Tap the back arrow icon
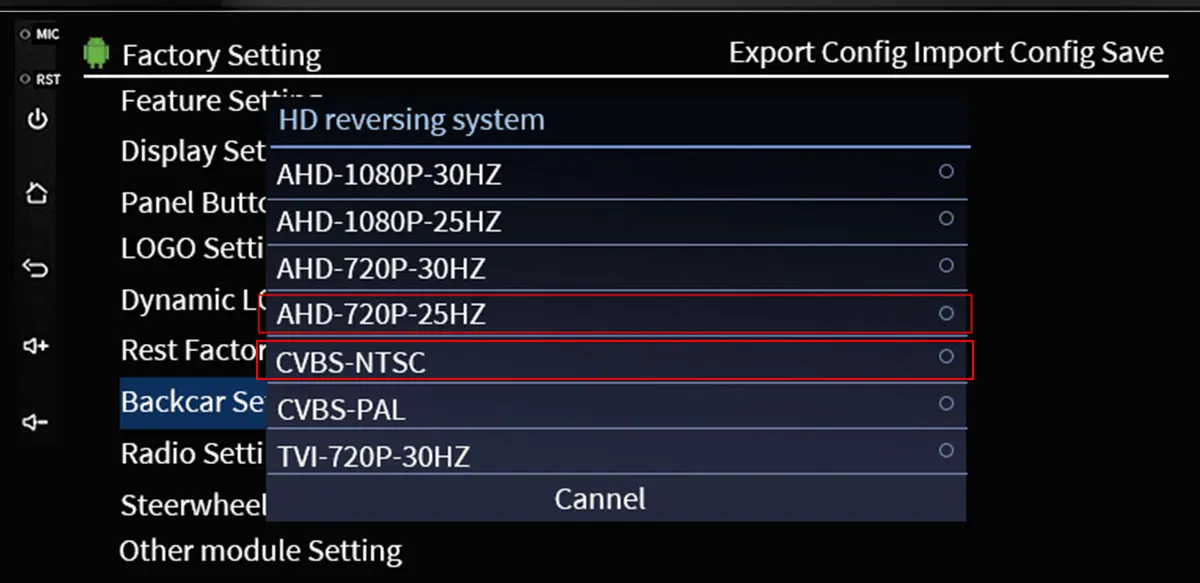 click(x=37, y=268)
